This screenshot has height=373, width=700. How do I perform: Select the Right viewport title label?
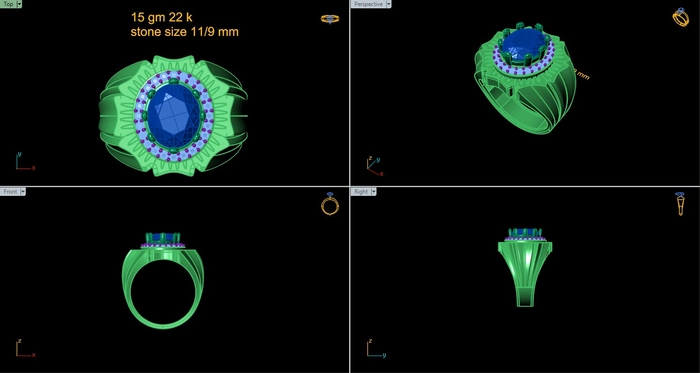tap(361, 191)
